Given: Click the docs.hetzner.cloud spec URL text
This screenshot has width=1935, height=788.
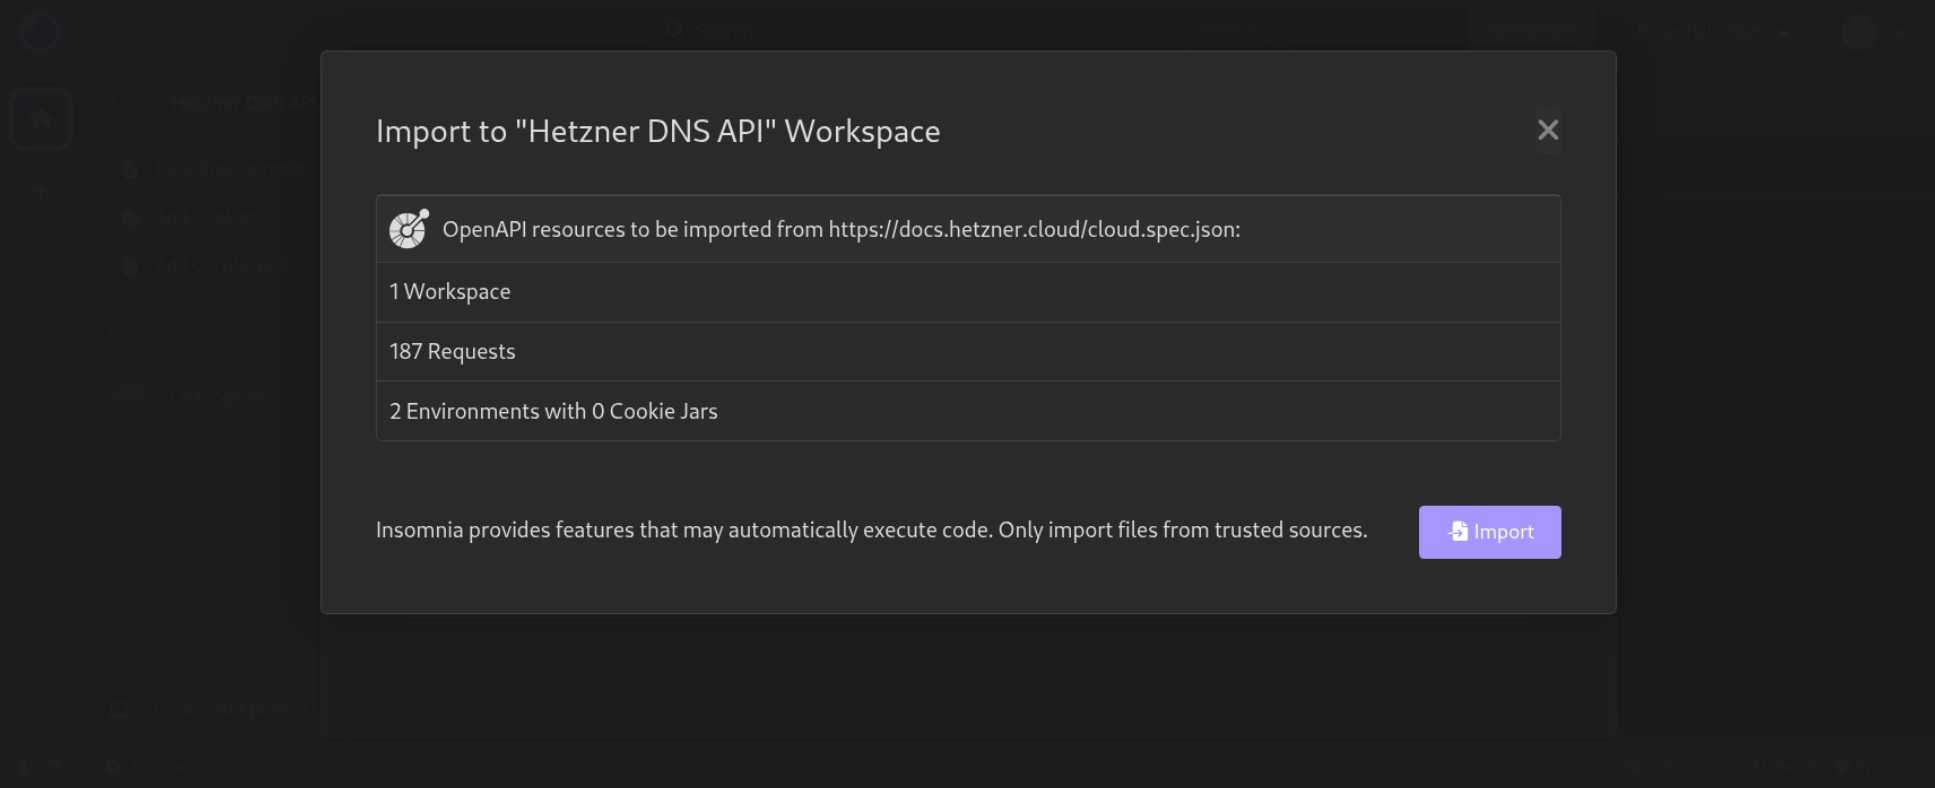Looking at the screenshot, I should coord(1033,230).
